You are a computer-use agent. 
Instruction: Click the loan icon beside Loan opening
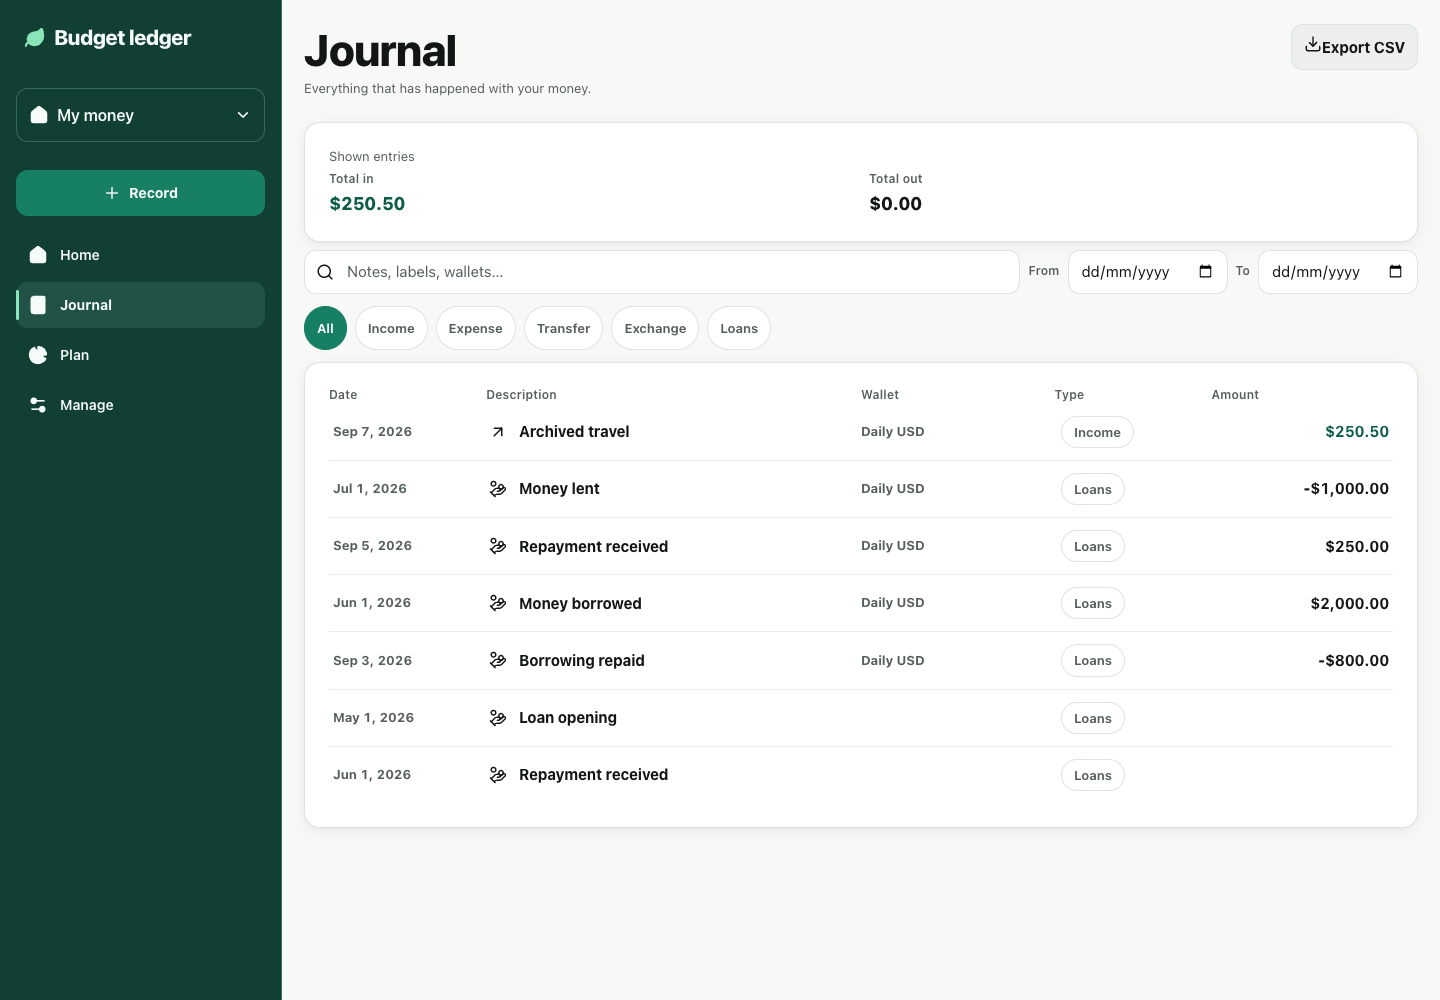(498, 718)
